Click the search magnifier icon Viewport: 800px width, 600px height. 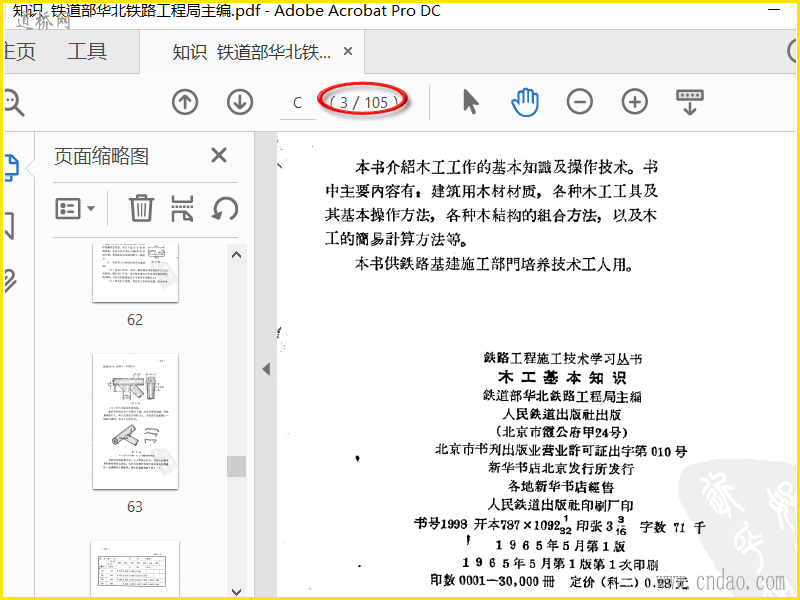(14, 103)
